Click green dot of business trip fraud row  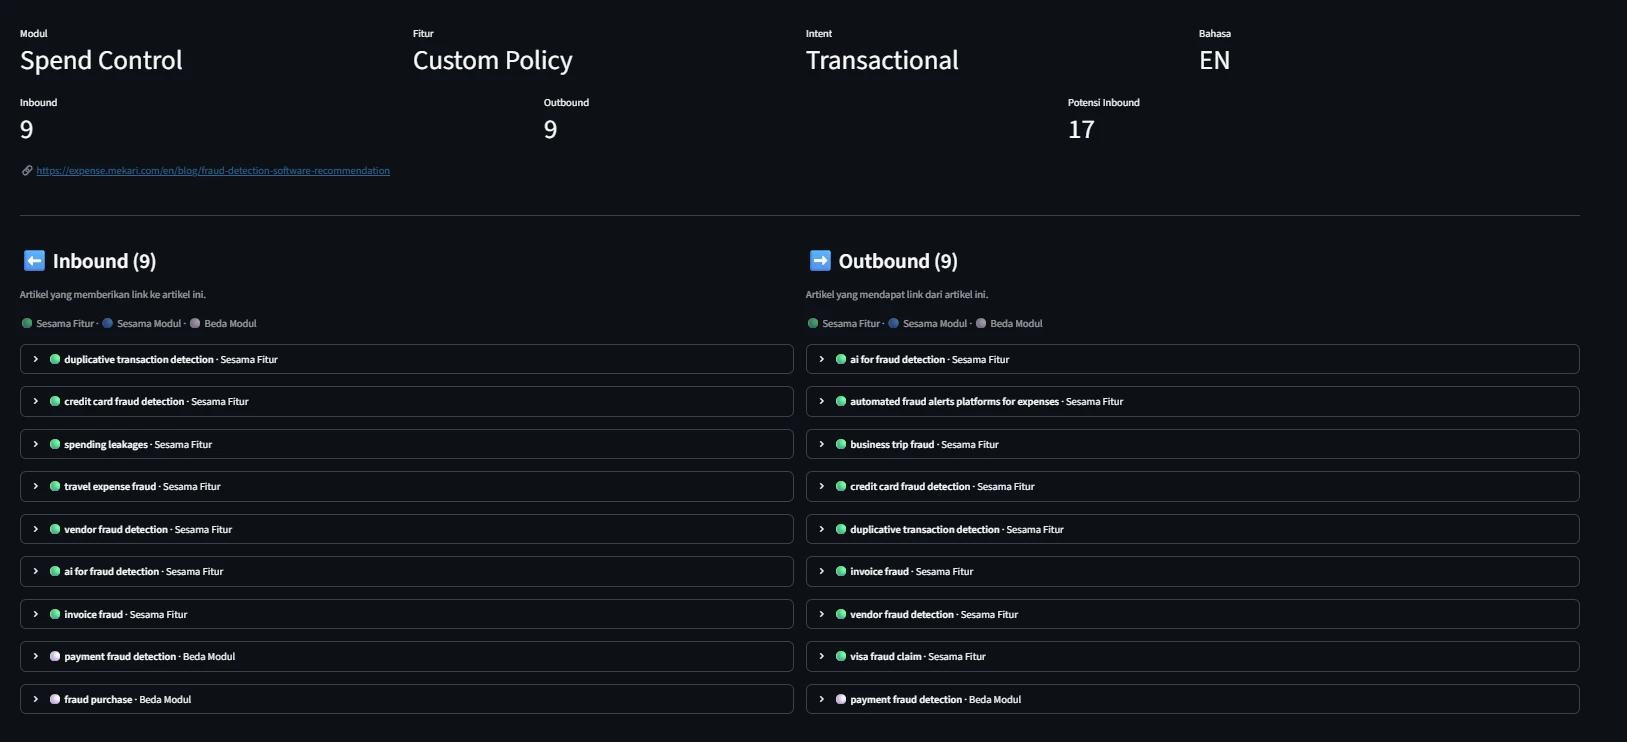tap(841, 444)
